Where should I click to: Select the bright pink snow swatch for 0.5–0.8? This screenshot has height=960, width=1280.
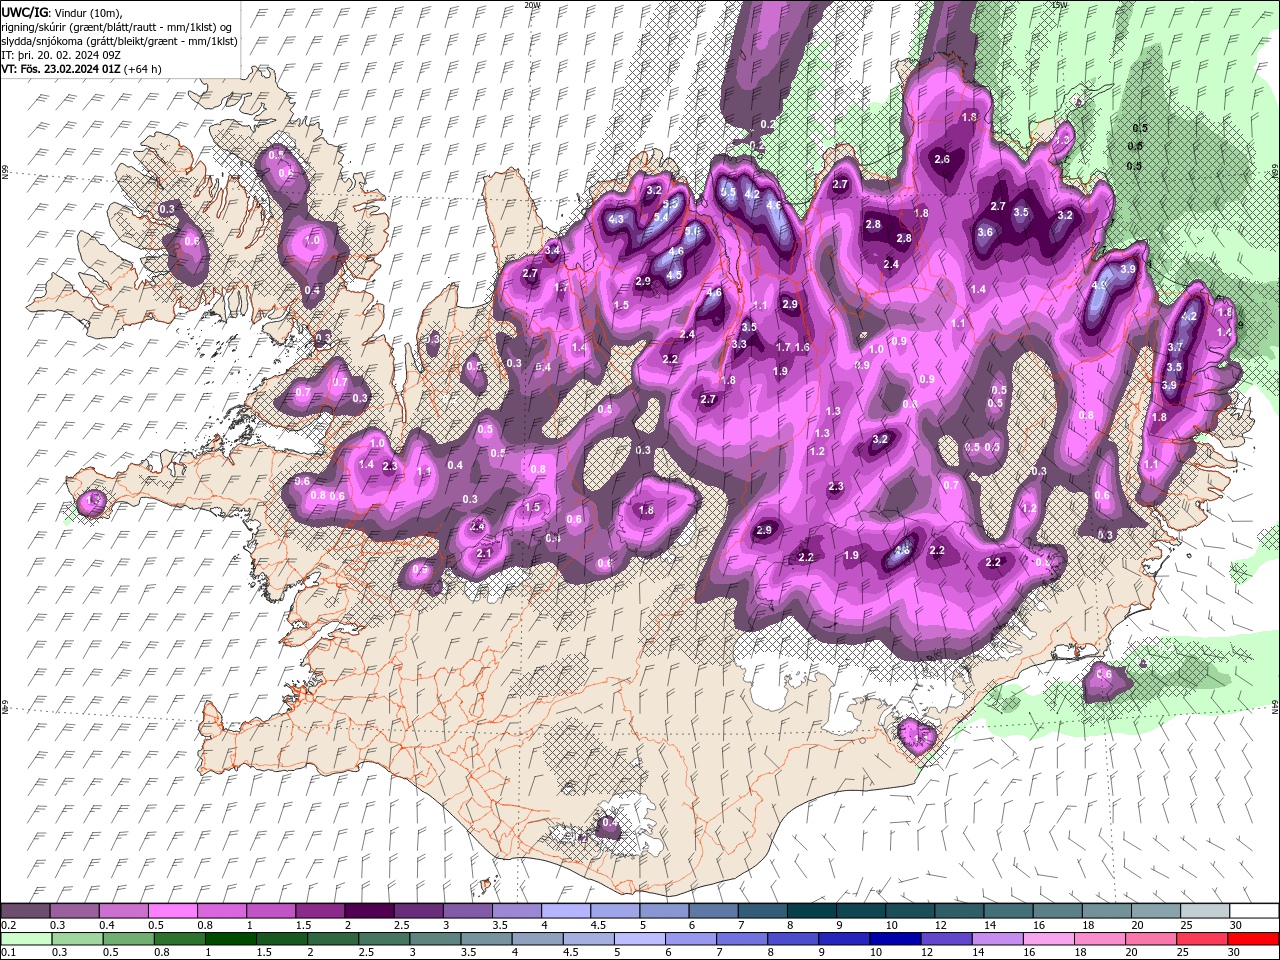pyautogui.click(x=172, y=911)
